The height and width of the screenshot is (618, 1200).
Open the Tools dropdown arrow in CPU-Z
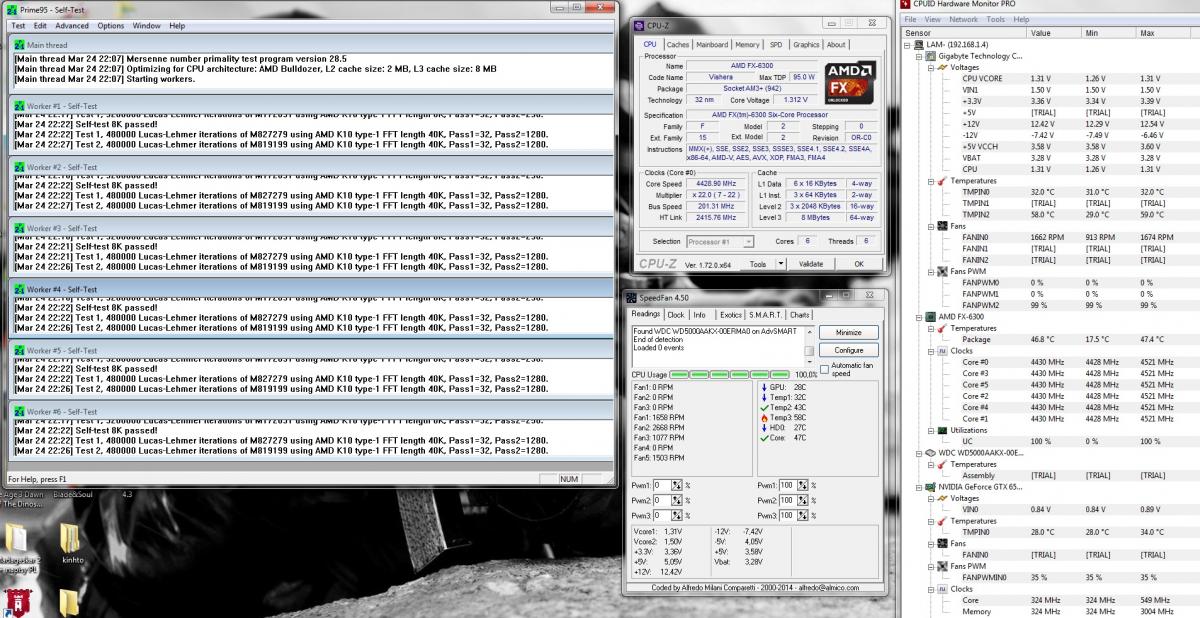point(780,264)
